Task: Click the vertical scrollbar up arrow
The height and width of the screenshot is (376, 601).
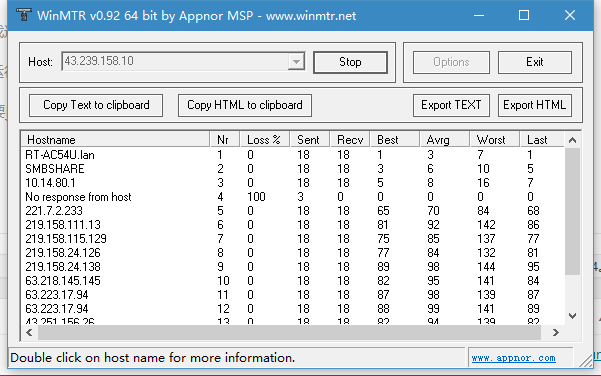Action: point(573,140)
